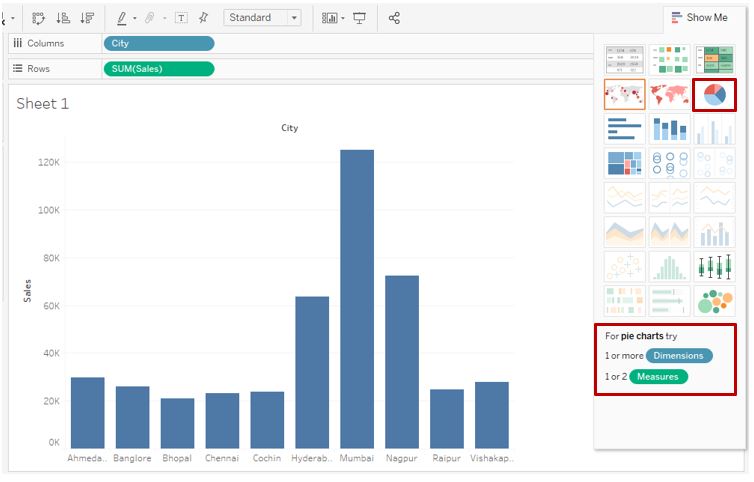Screen dimensions: 754x482
Task: Sort bars descending using toolbar icon
Action: click(87, 18)
